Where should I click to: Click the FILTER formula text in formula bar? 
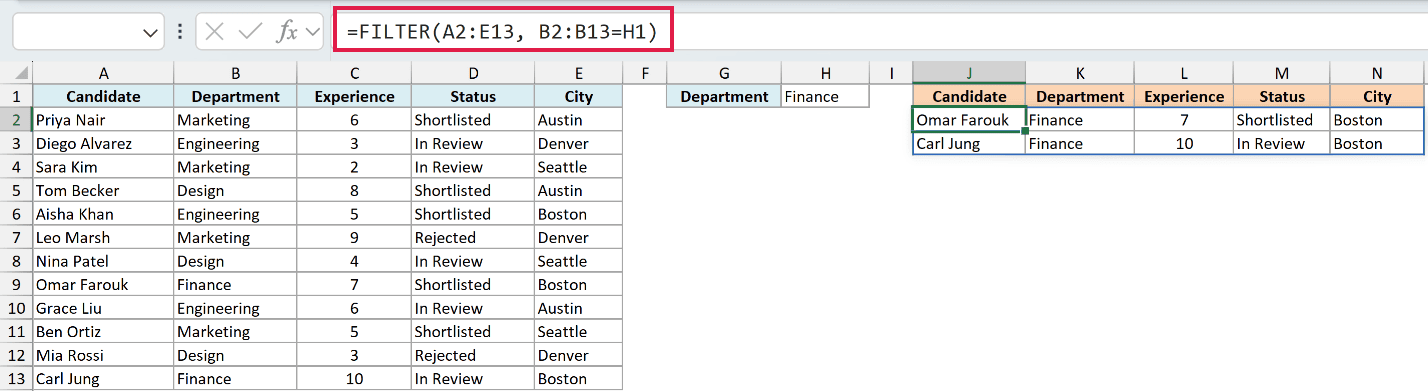[501, 32]
